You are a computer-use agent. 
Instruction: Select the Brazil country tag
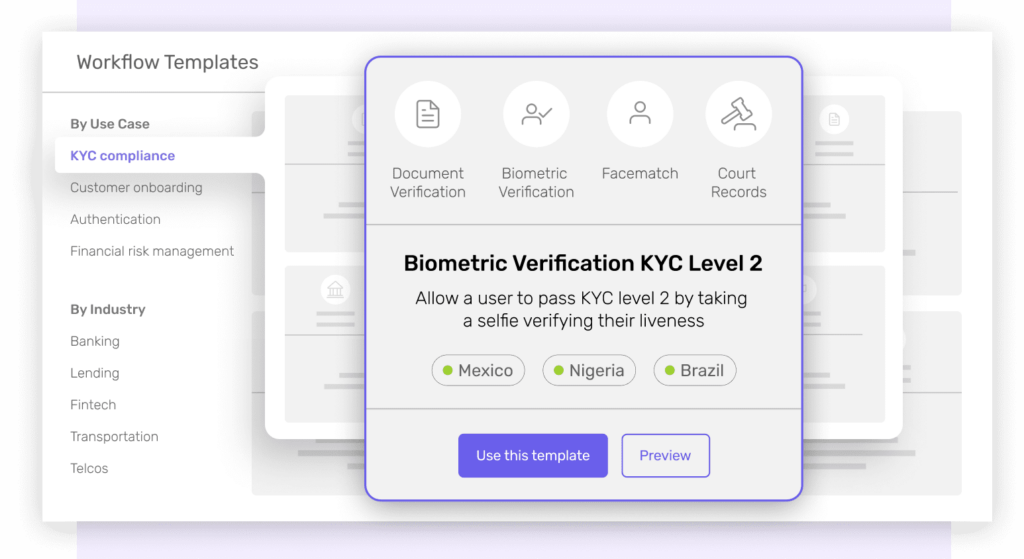point(695,370)
